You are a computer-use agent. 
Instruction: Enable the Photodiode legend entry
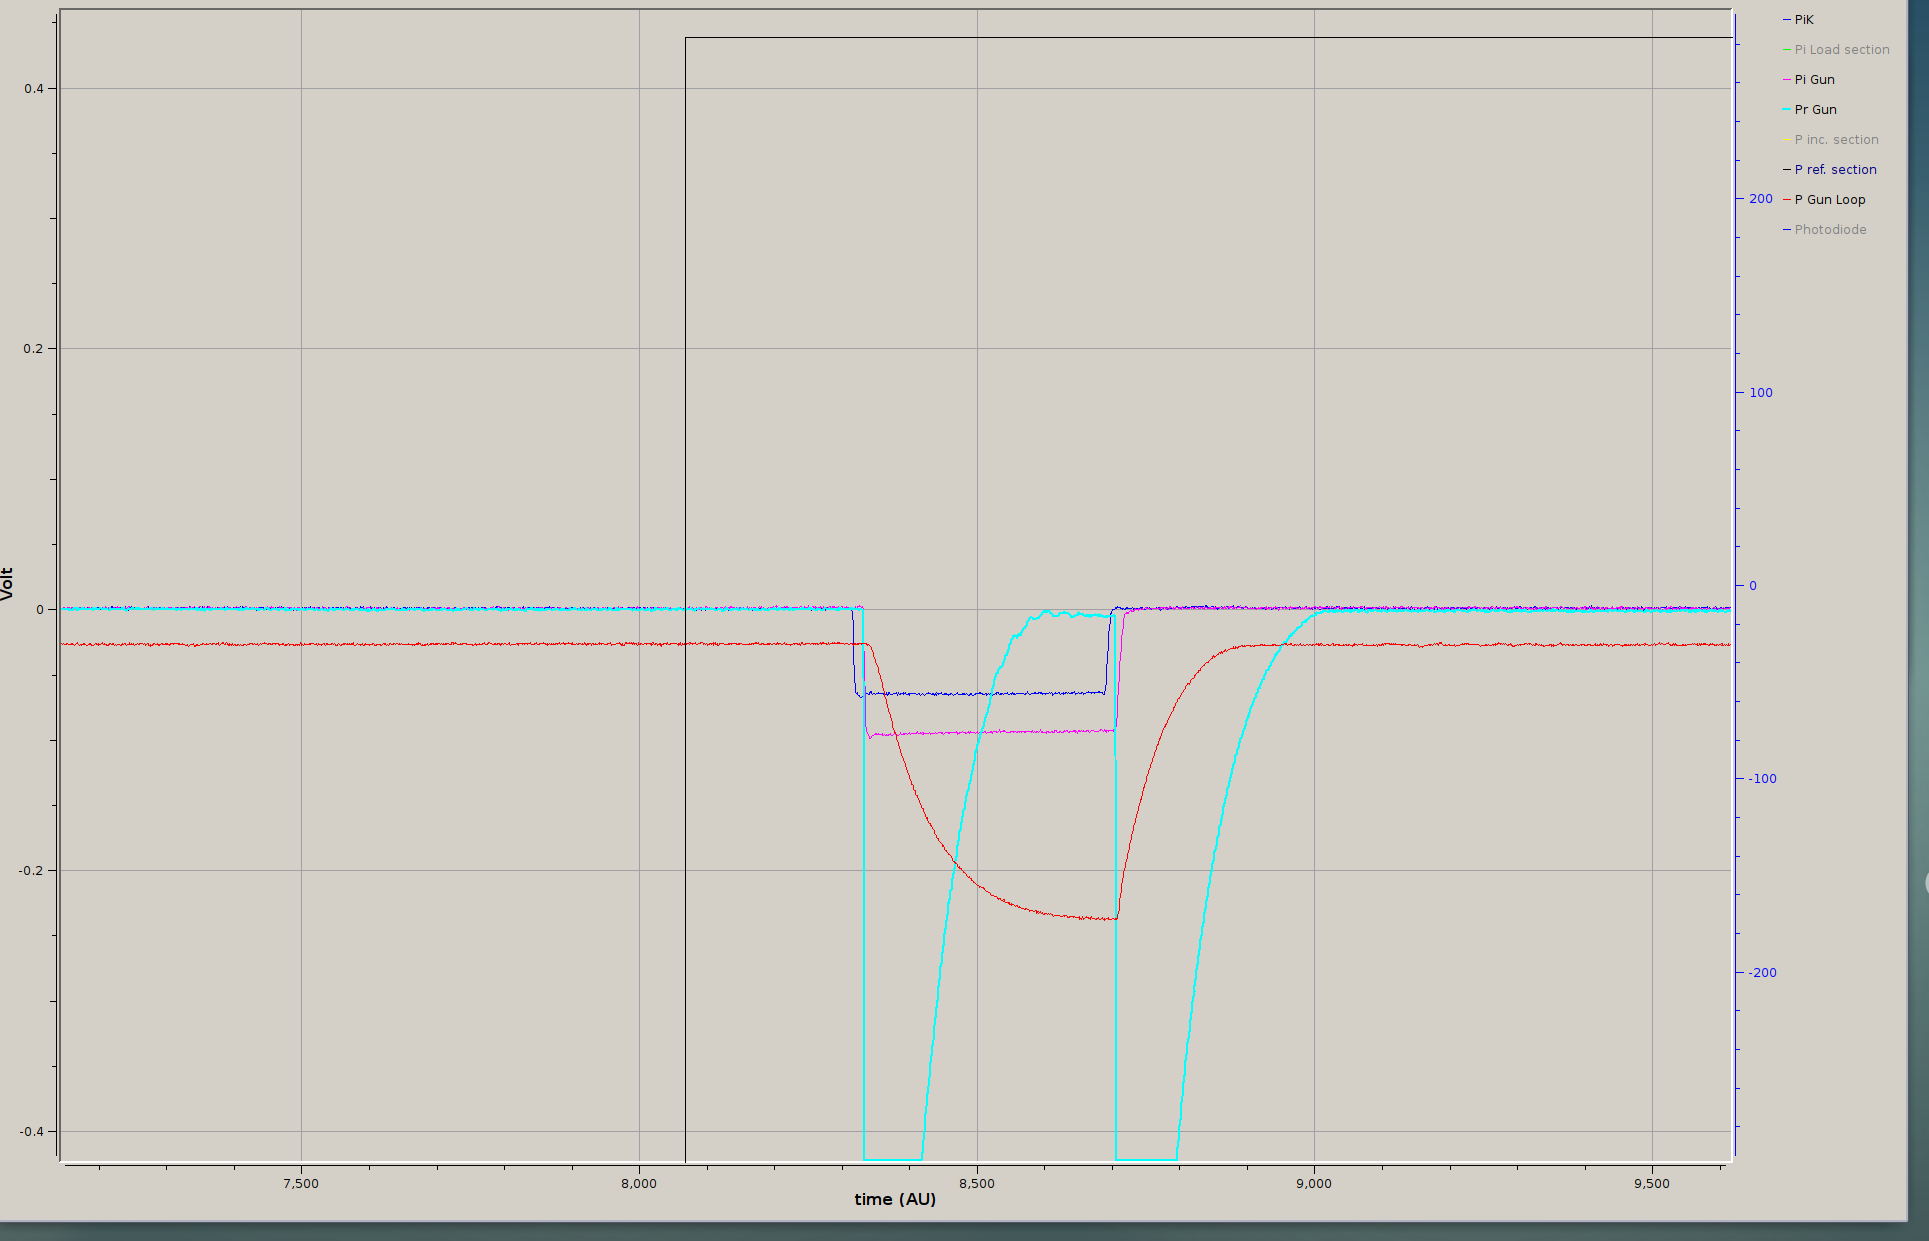click(1830, 230)
